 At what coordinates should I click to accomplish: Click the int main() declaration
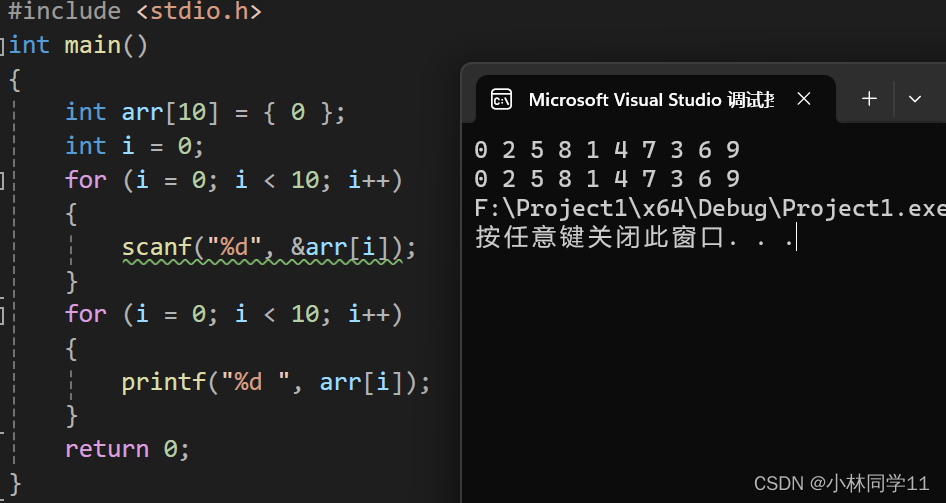[78, 46]
